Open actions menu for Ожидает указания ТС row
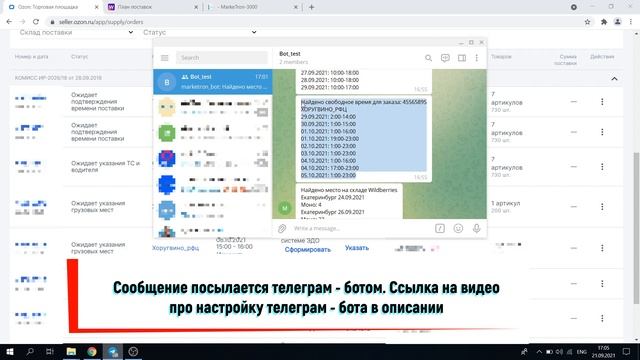Screen dimensions: 640x360 click(602, 167)
